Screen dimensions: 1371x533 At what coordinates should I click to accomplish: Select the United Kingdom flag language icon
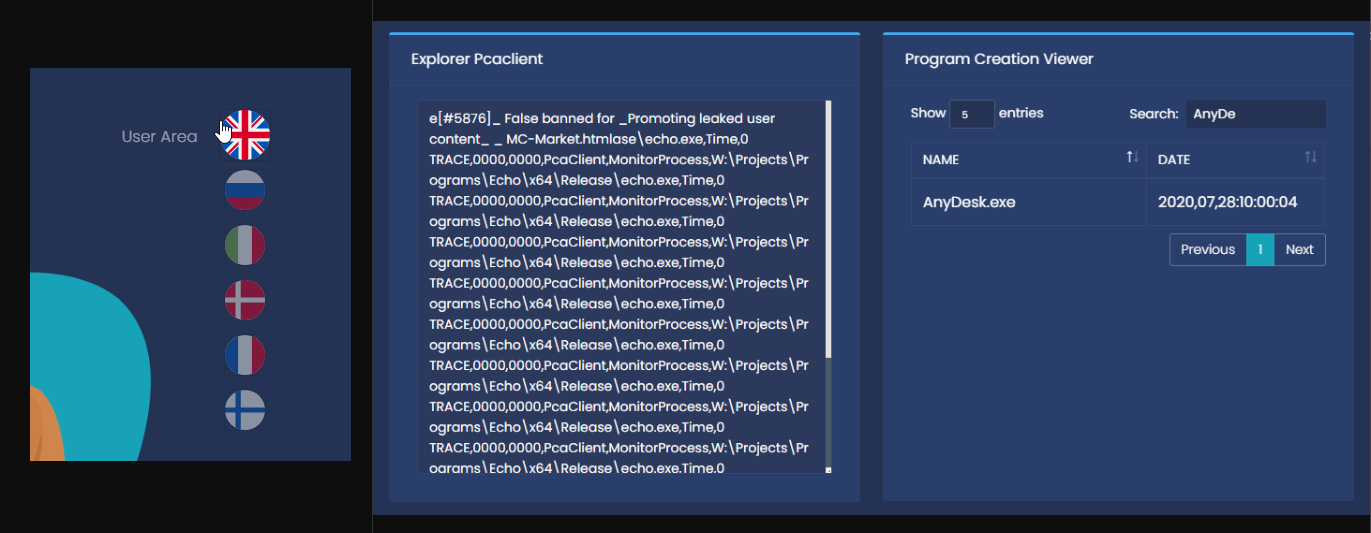[x=245, y=135]
